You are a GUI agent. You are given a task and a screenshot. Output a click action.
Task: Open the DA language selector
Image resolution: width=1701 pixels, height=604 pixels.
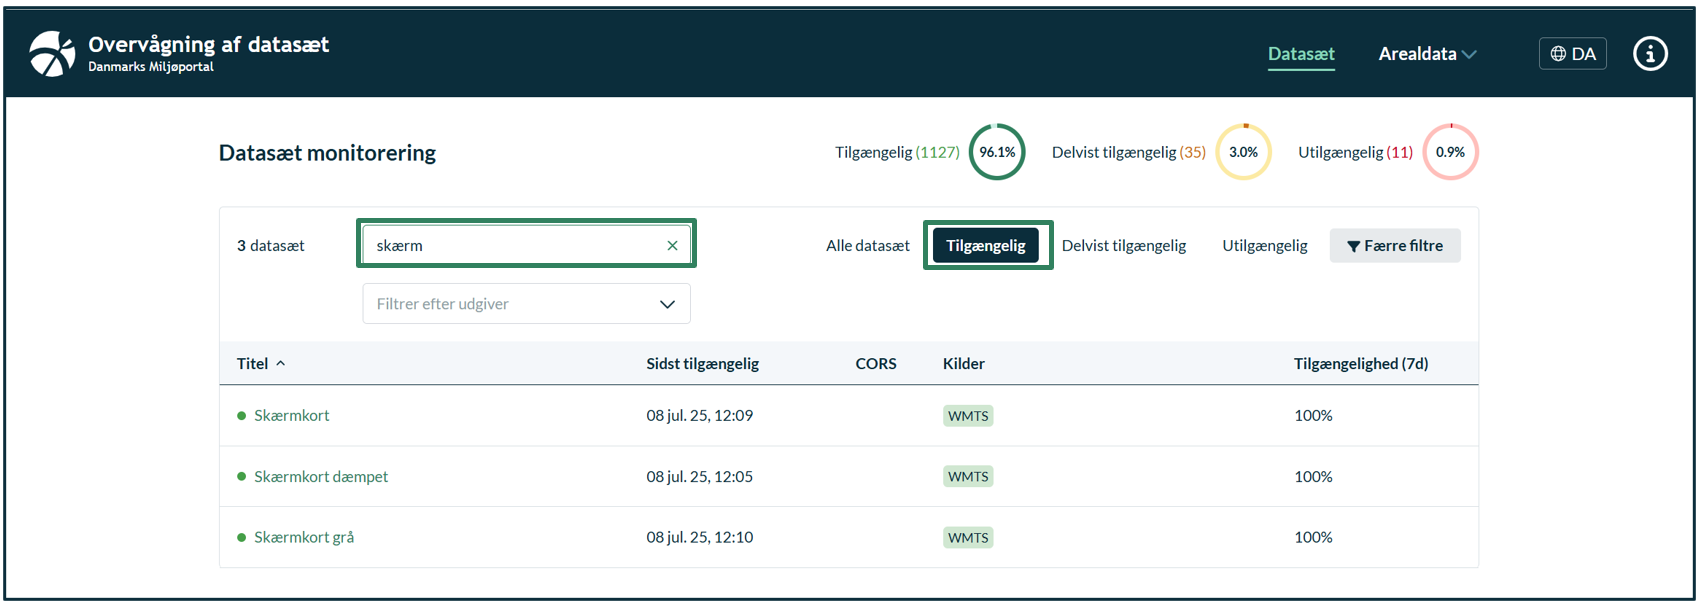tap(1572, 54)
